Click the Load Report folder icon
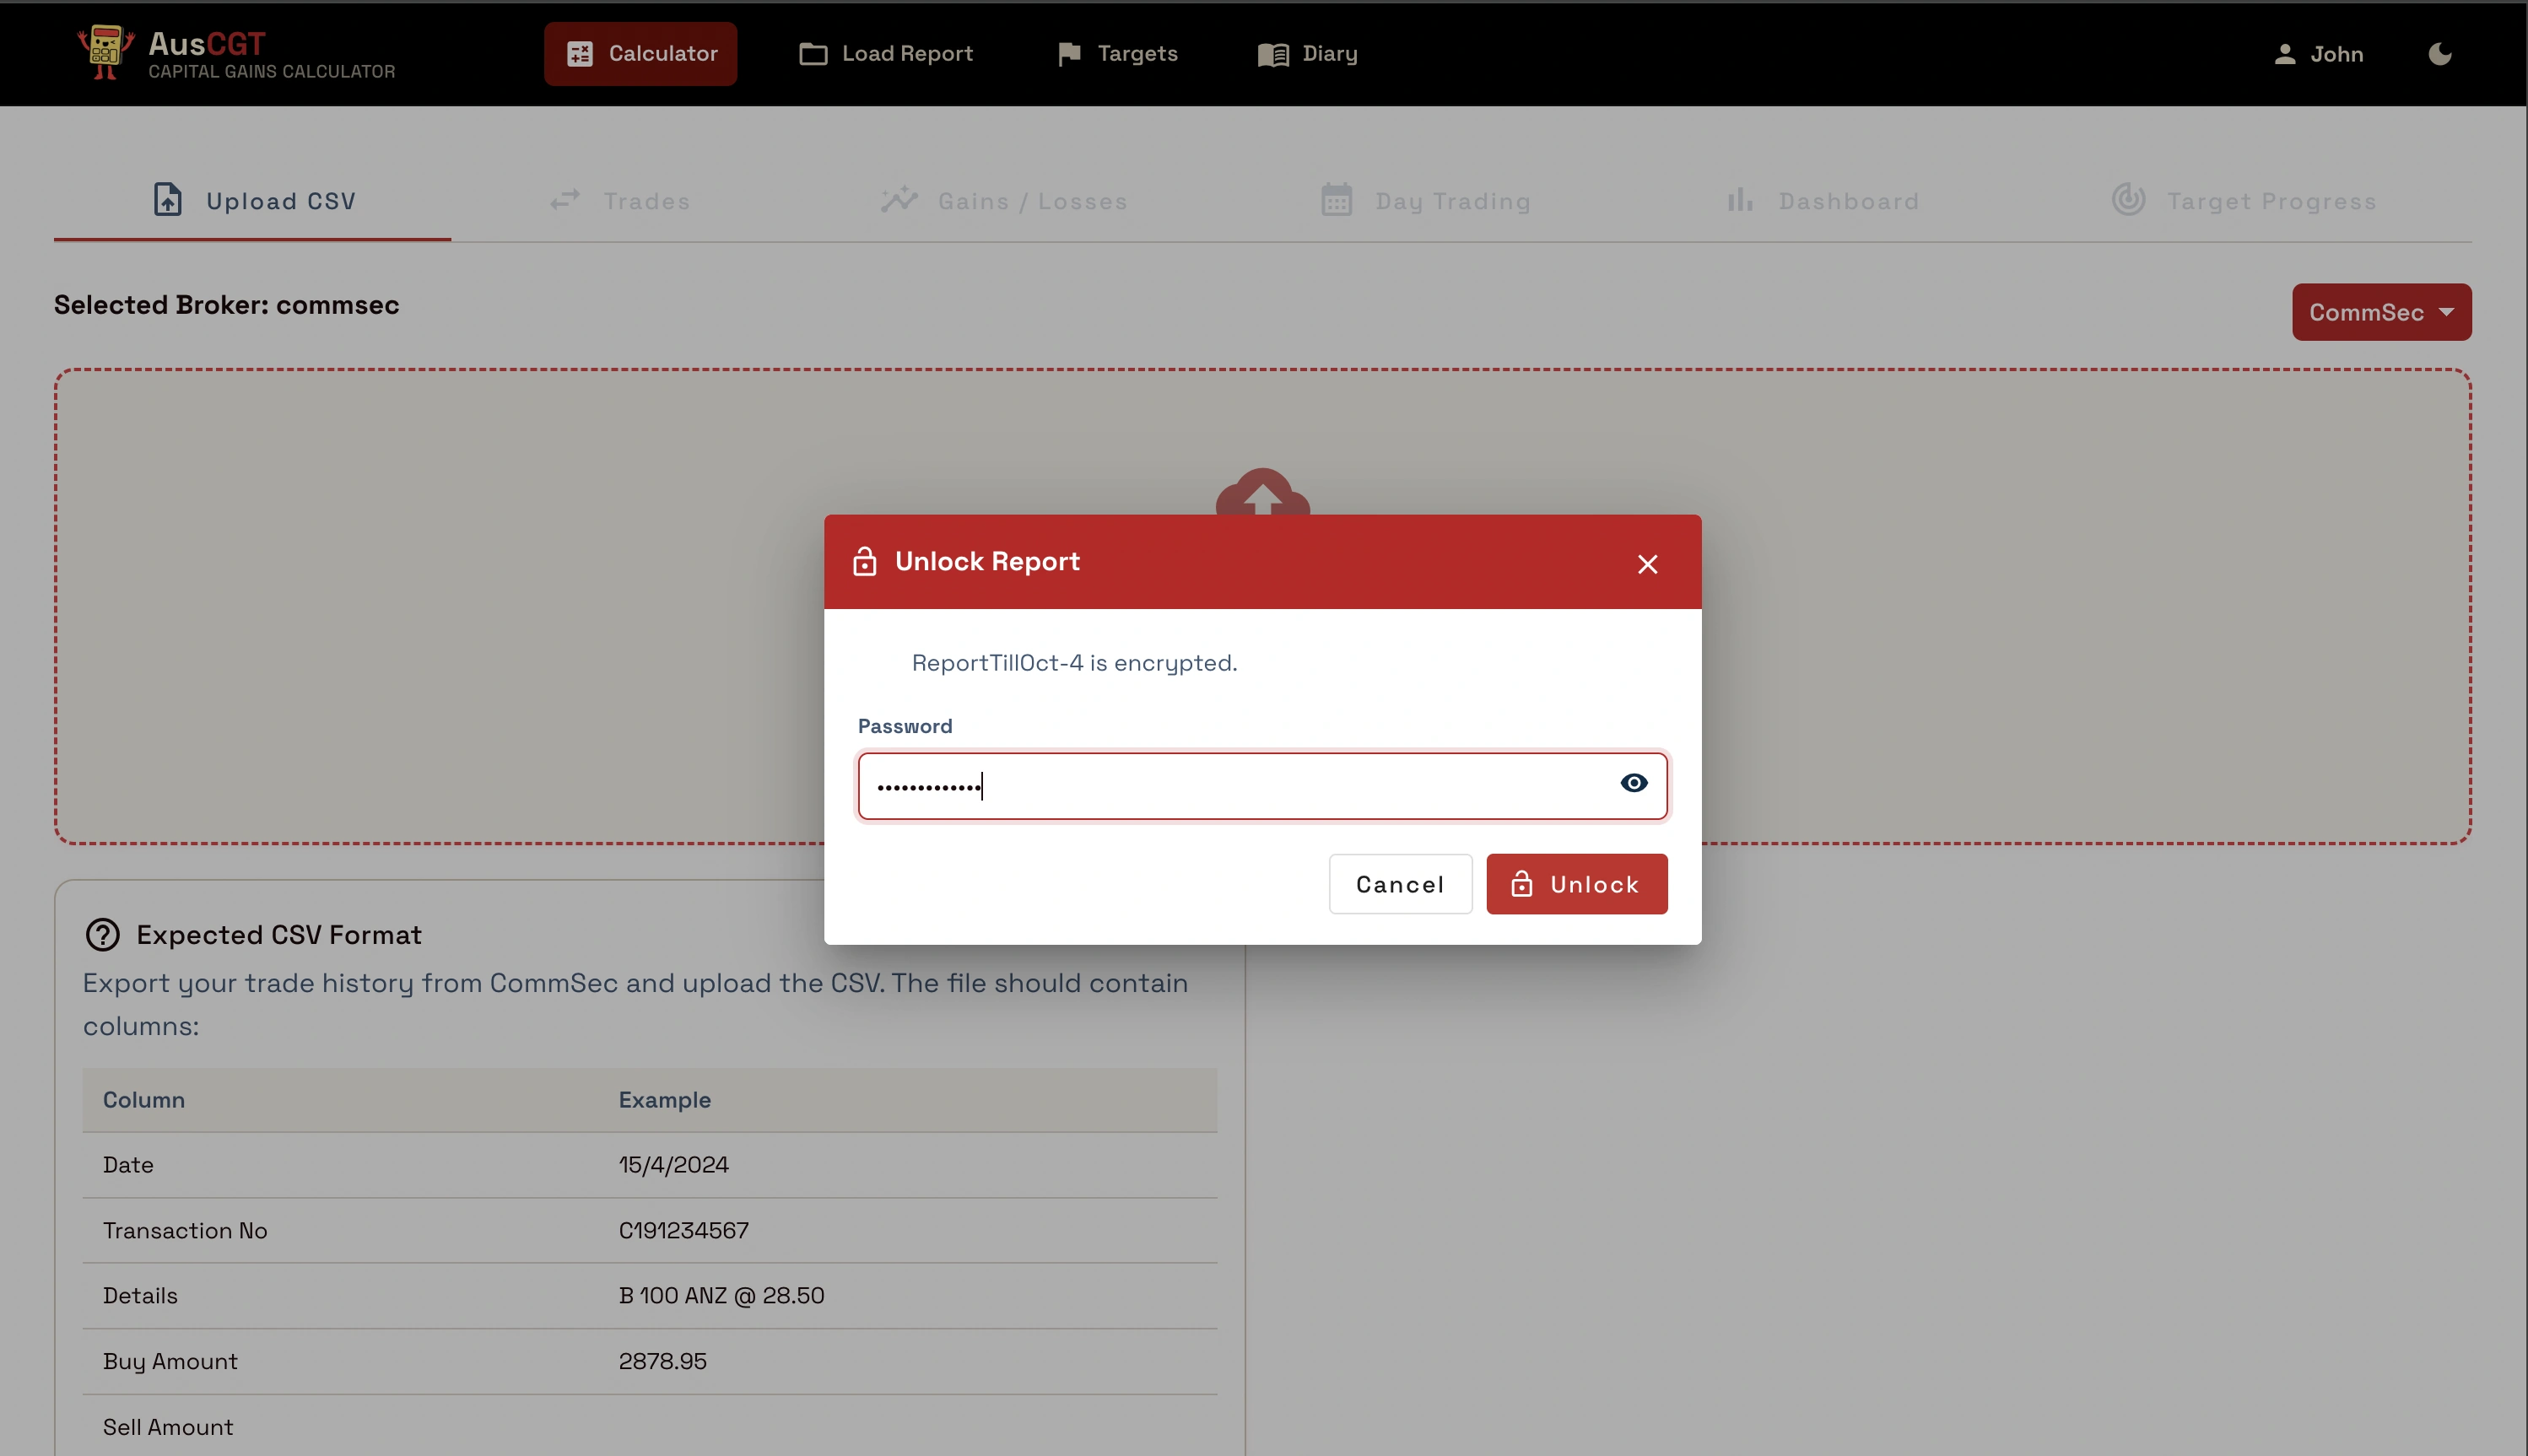 click(813, 54)
